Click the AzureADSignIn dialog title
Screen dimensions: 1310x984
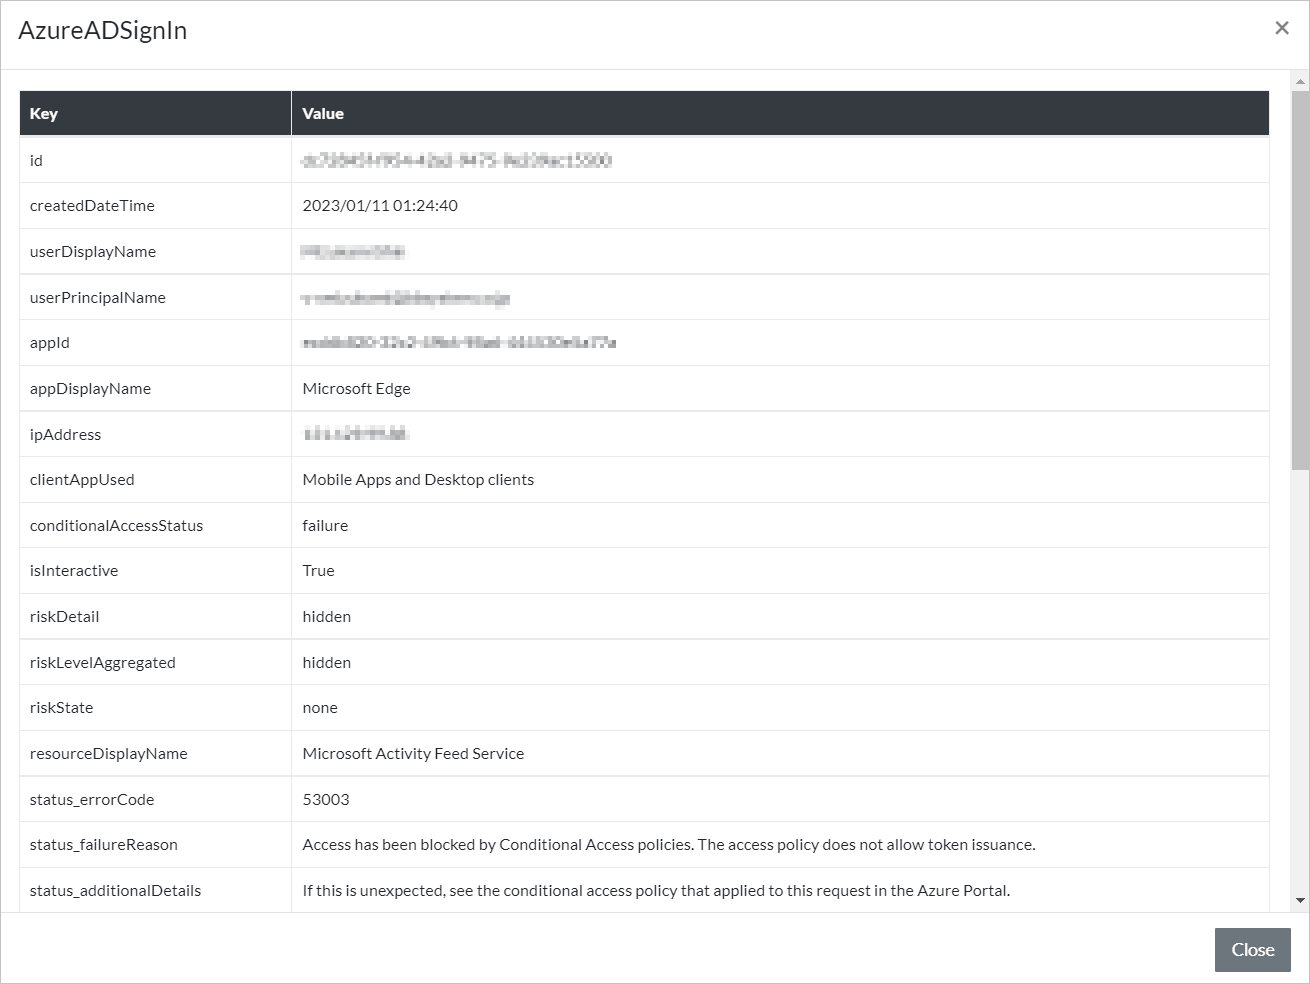coord(103,31)
